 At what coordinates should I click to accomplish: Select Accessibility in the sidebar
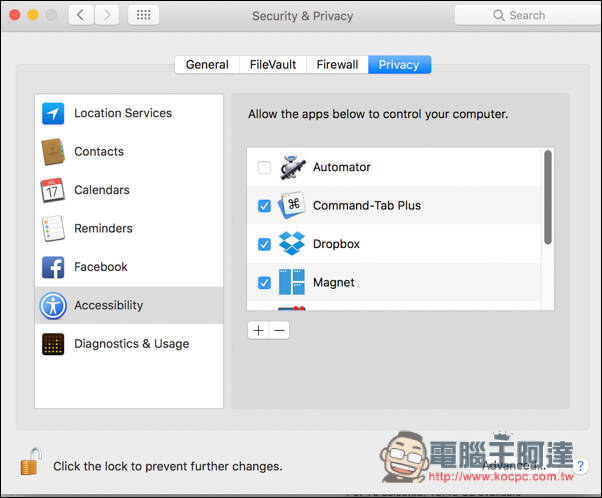[129, 305]
